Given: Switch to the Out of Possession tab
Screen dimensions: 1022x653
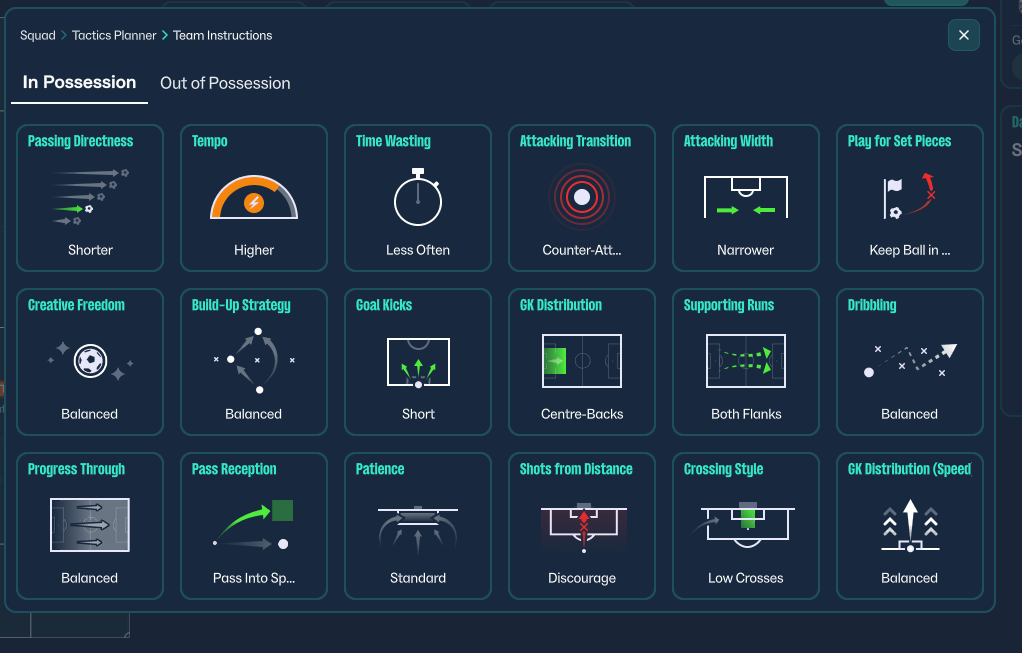Looking at the screenshot, I should (x=225, y=83).
